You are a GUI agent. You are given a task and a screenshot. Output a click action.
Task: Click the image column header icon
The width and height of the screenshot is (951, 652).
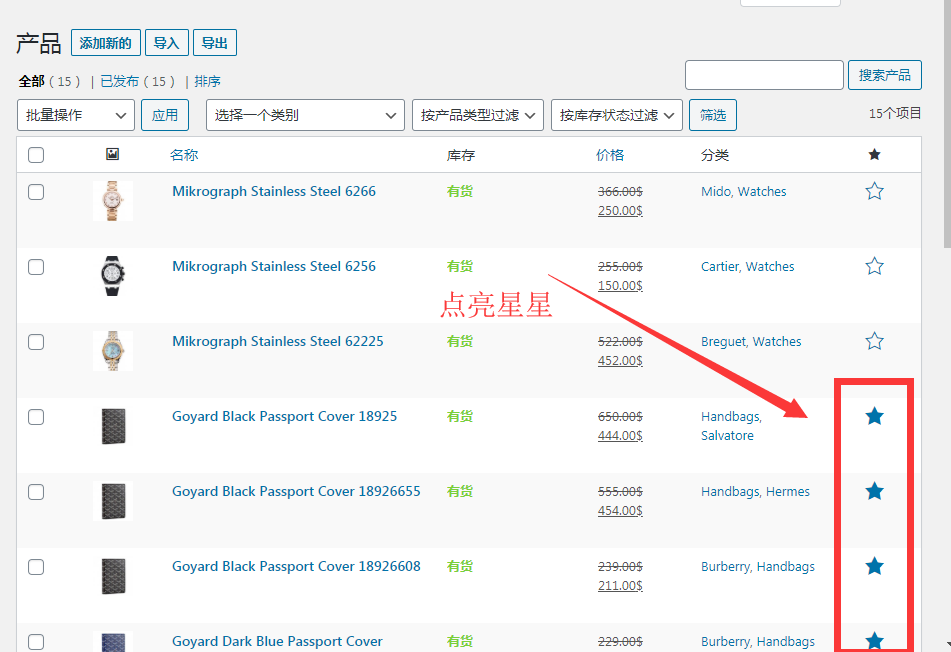click(112, 154)
